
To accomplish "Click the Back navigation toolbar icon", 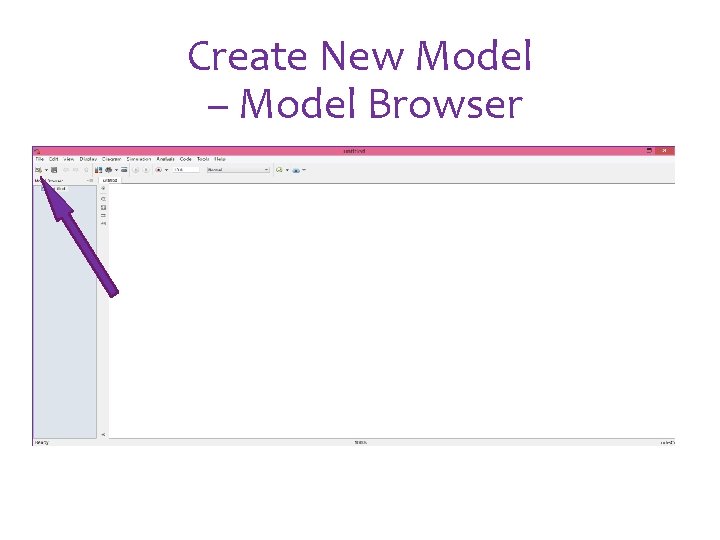I will 66,170.
